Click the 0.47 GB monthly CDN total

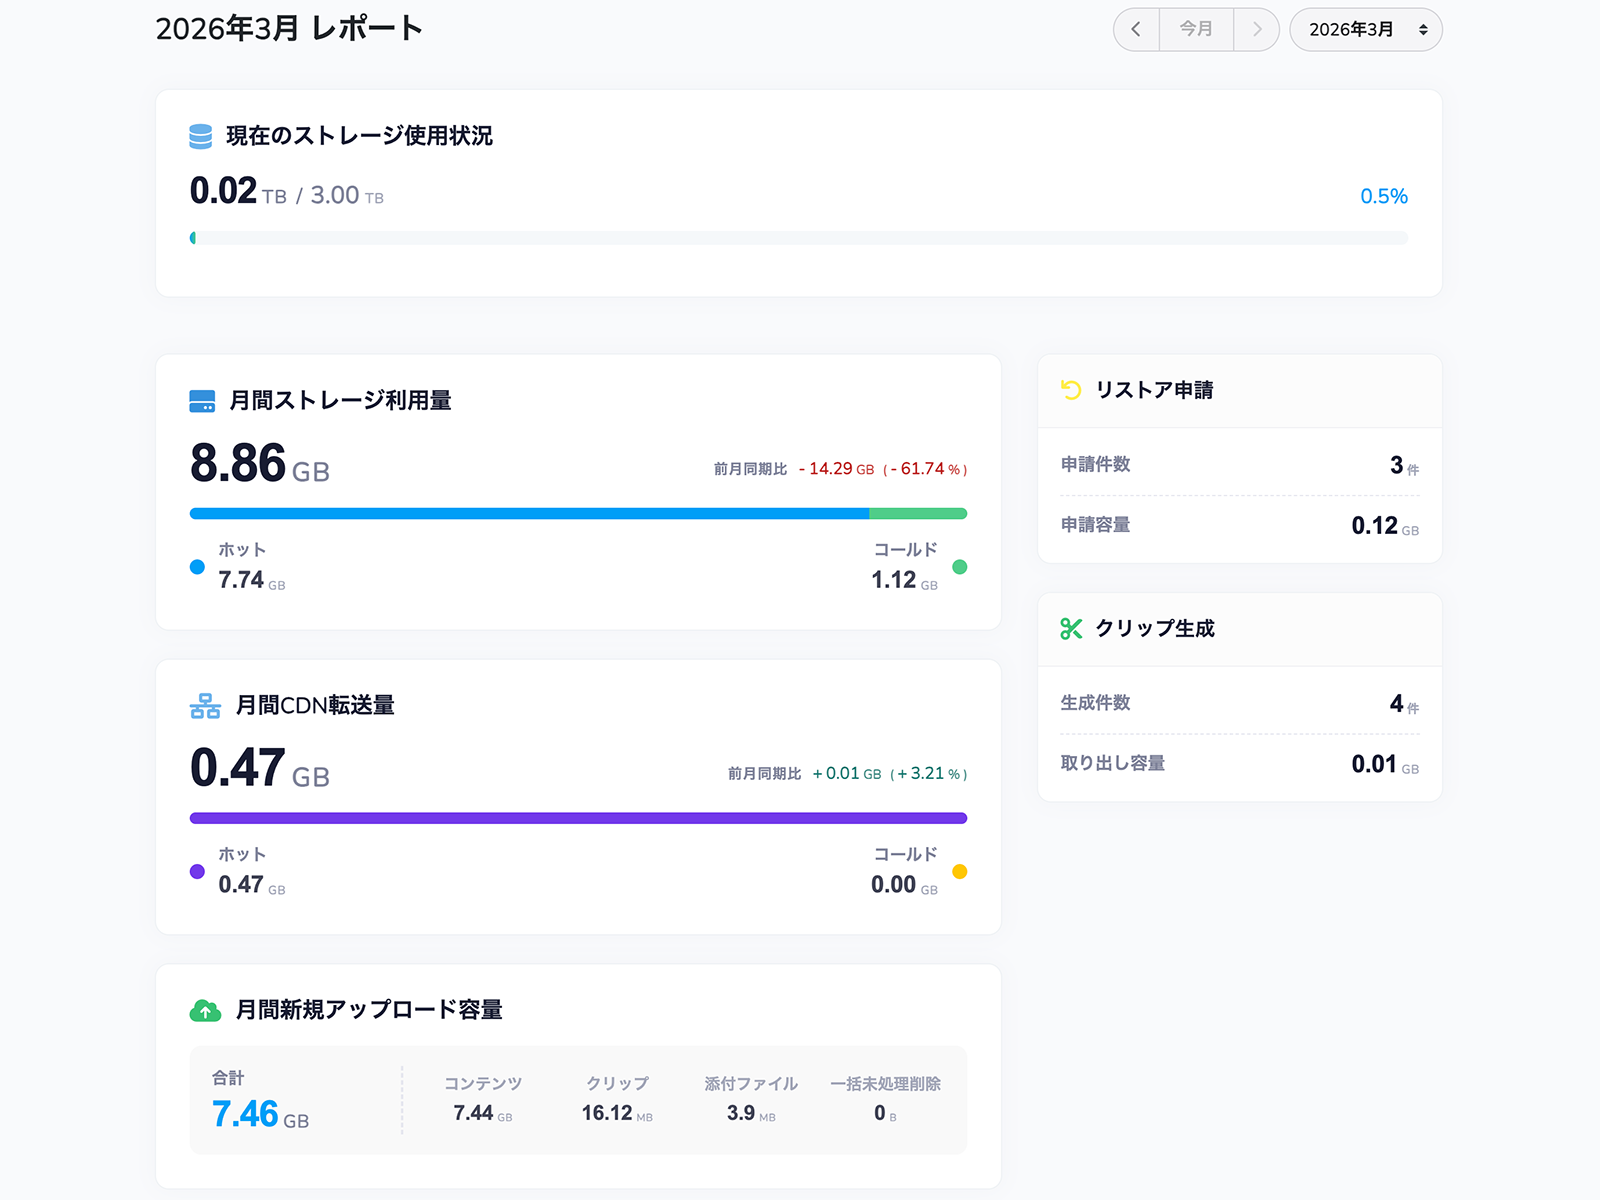click(260, 769)
